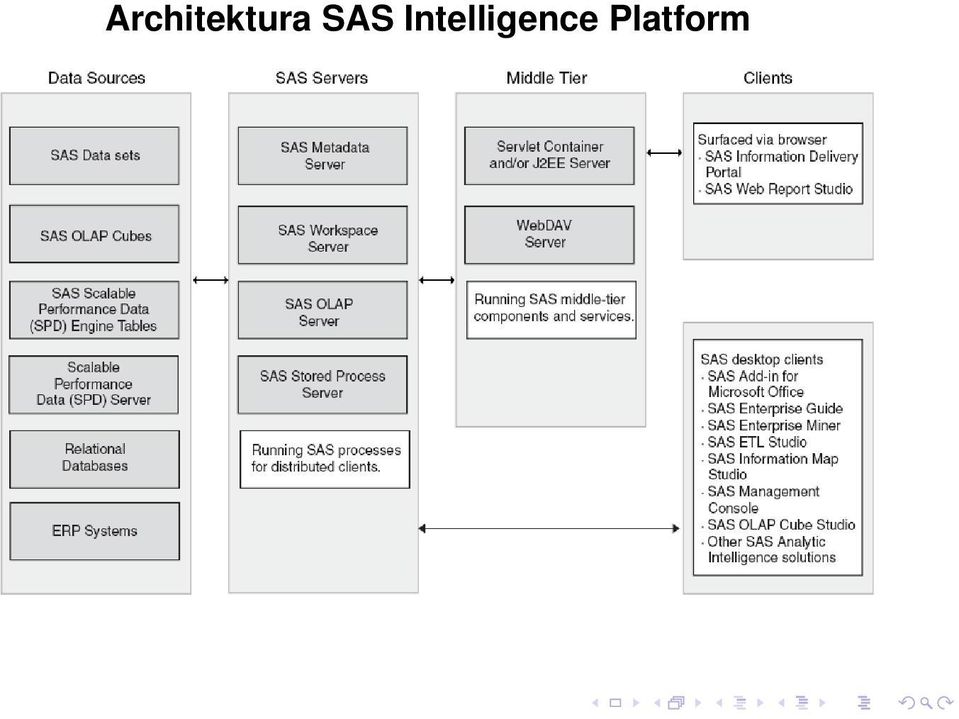Click SAS Enterprise Guide entry

[772, 409]
